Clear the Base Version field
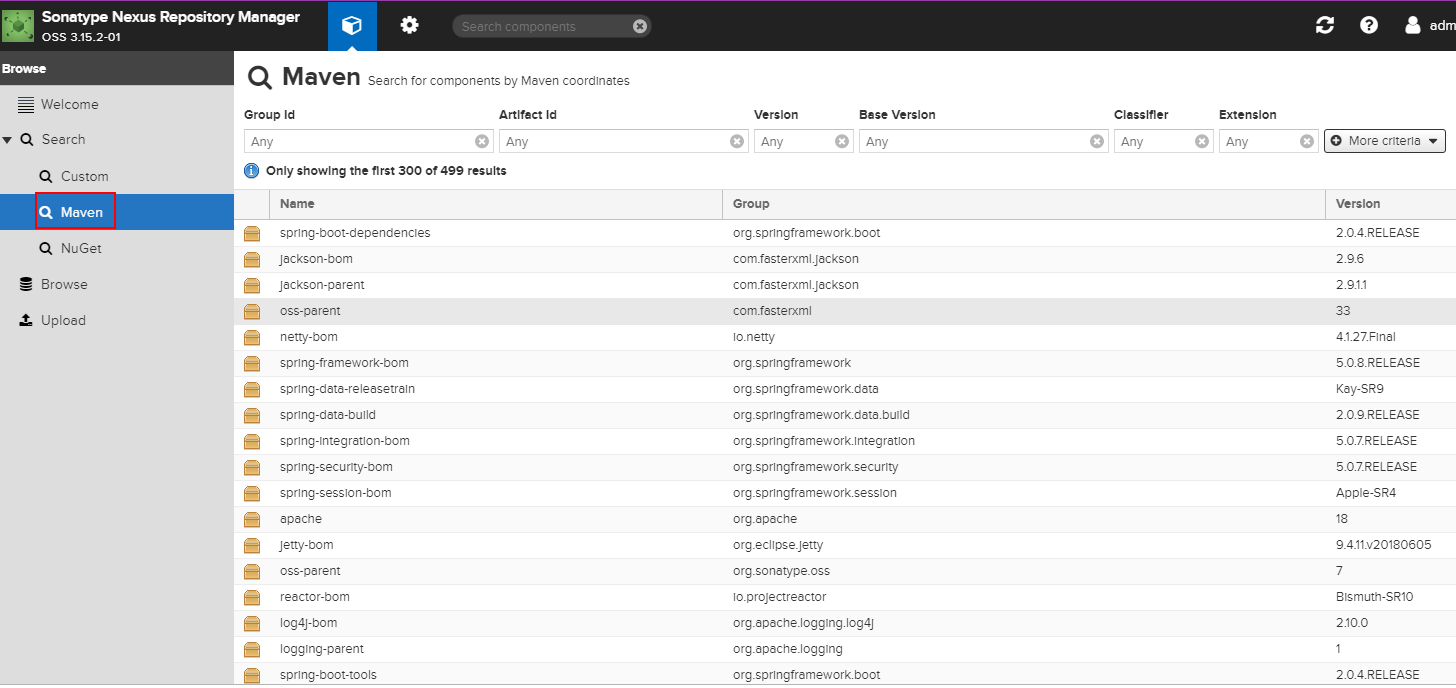Screen dimensions: 1456x688 pos(1098,141)
